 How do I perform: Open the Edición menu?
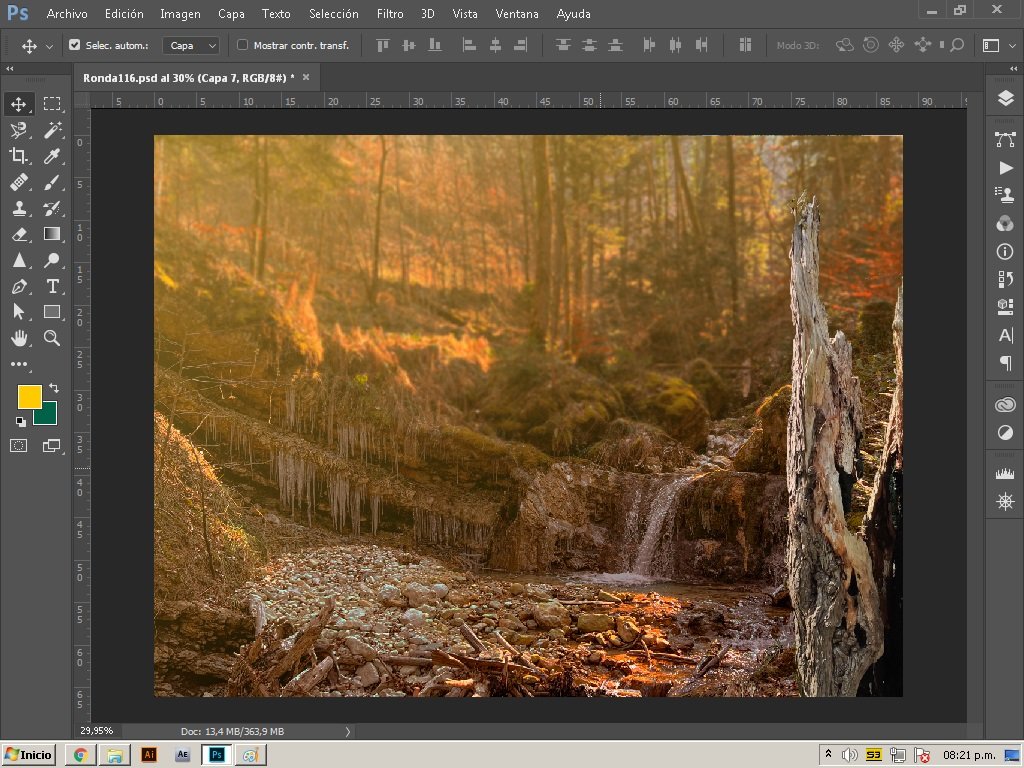point(124,14)
